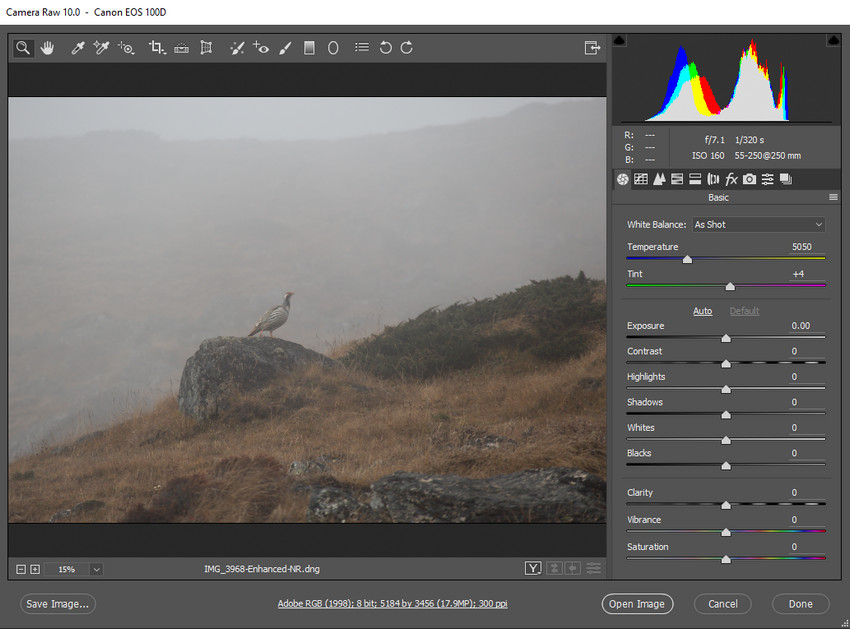Image resolution: width=850 pixels, height=629 pixels.
Task: Open the Spot Removal tool
Action: click(236, 47)
